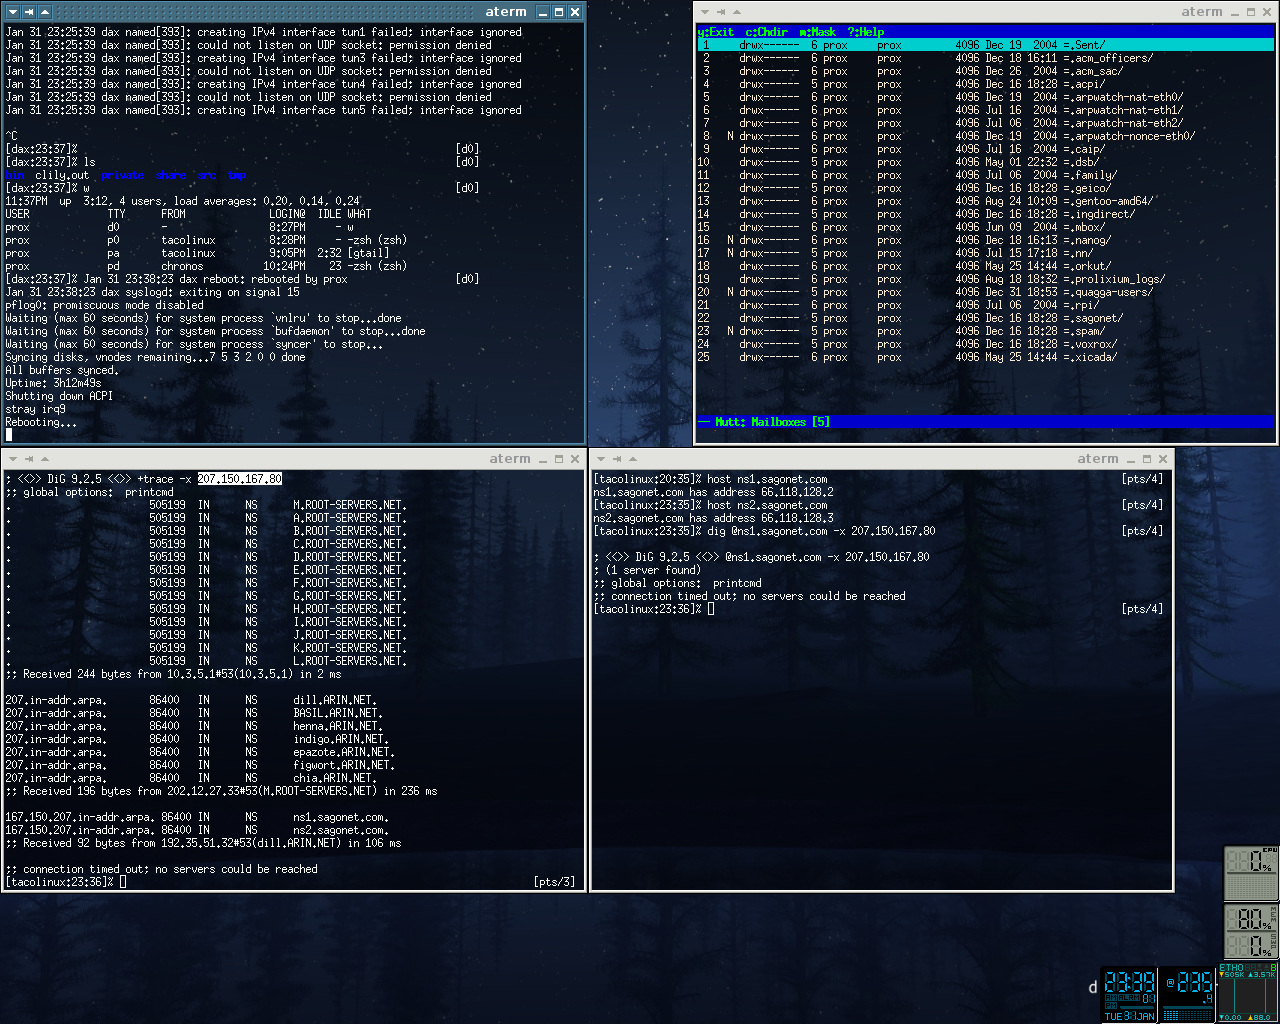
Task: Click =.gentoo-amd64/ mailbox entry
Action: tap(985, 201)
